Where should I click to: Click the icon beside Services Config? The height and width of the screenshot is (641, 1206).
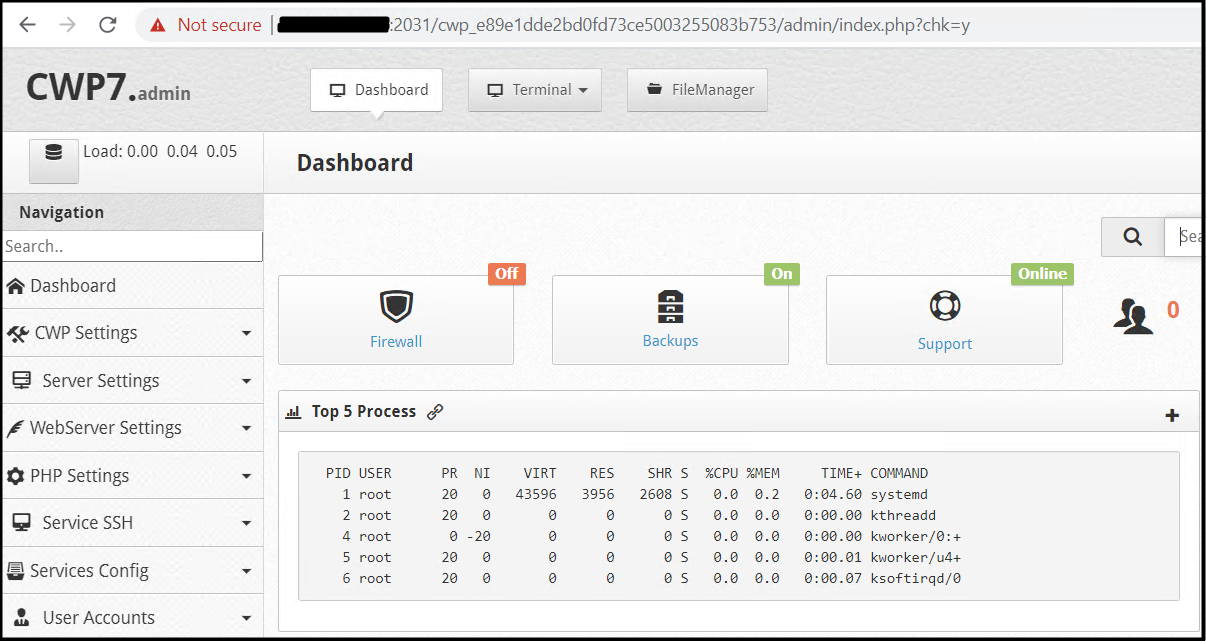pos(15,571)
